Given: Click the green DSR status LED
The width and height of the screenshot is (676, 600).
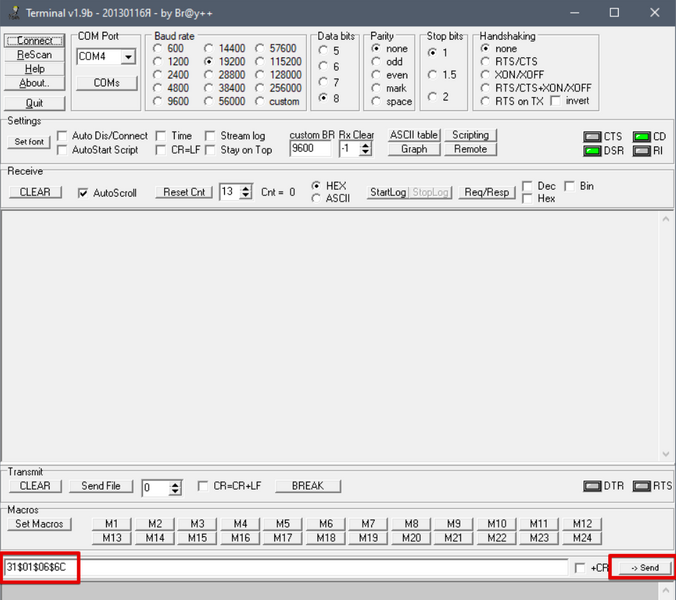Looking at the screenshot, I should coord(592,151).
